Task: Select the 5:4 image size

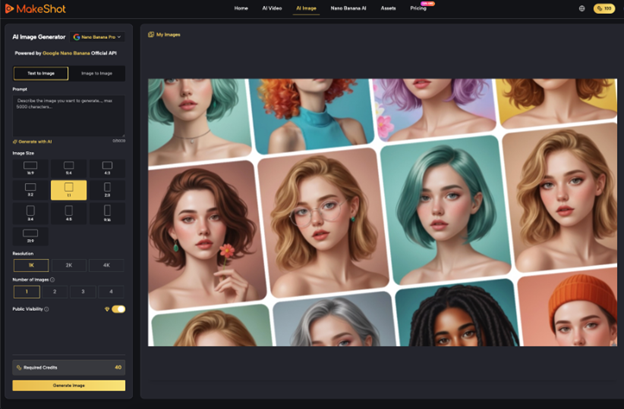Action: 69,168
